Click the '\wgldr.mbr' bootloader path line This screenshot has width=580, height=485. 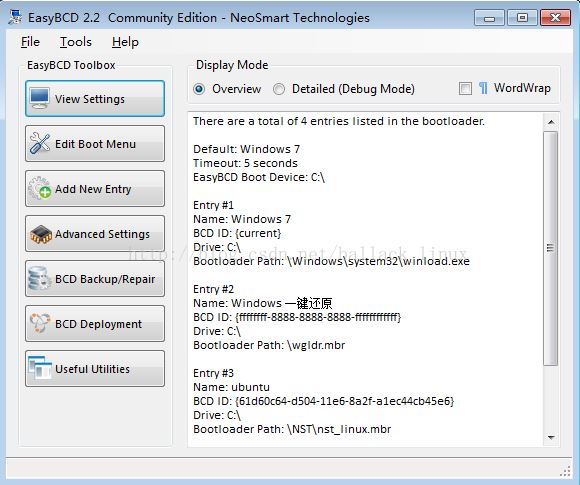(269, 345)
